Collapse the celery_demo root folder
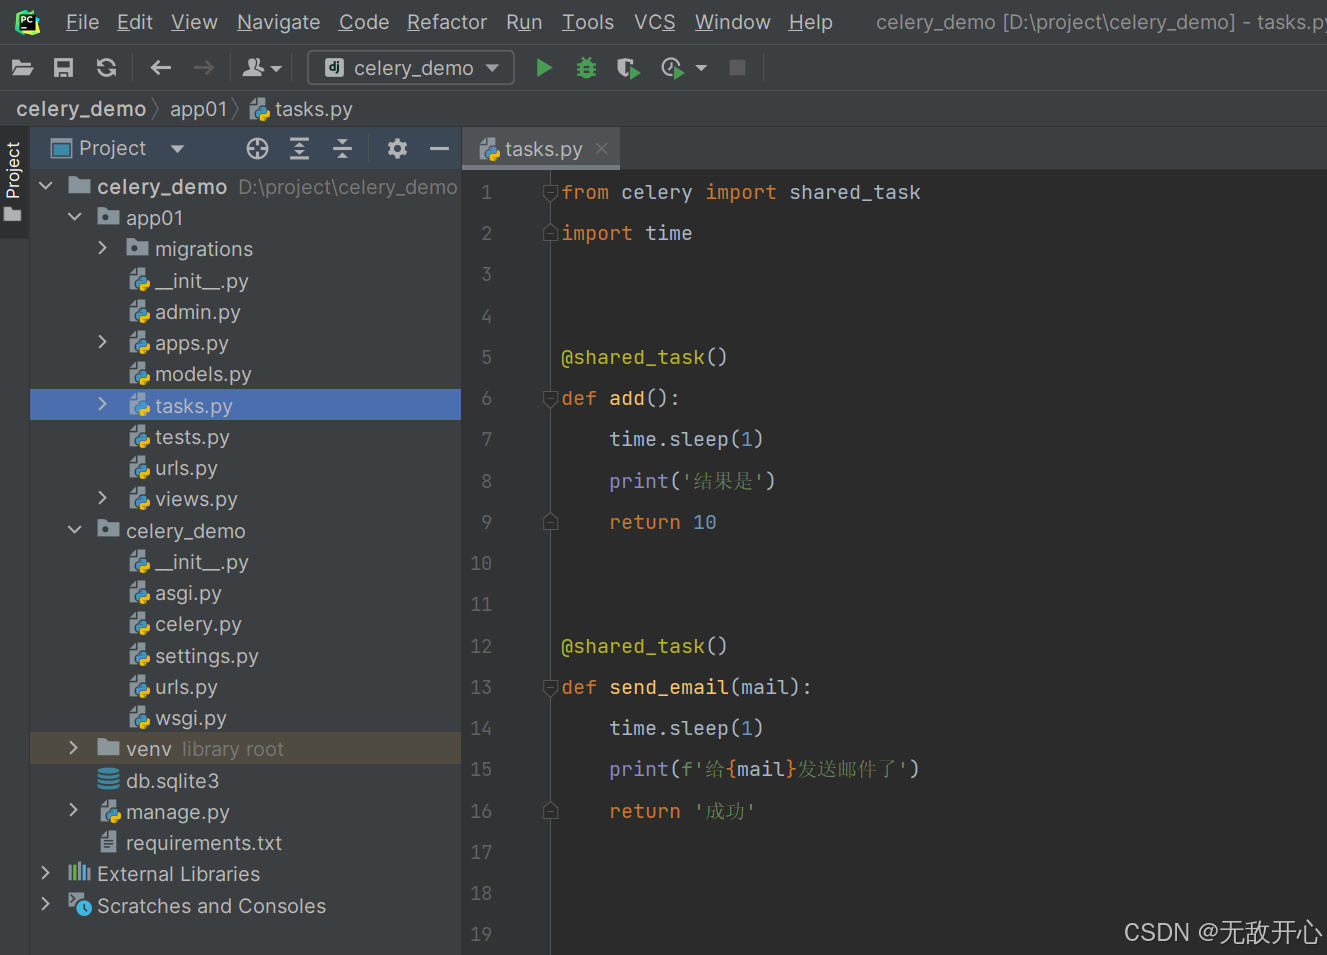The image size is (1327, 955). [x=46, y=186]
